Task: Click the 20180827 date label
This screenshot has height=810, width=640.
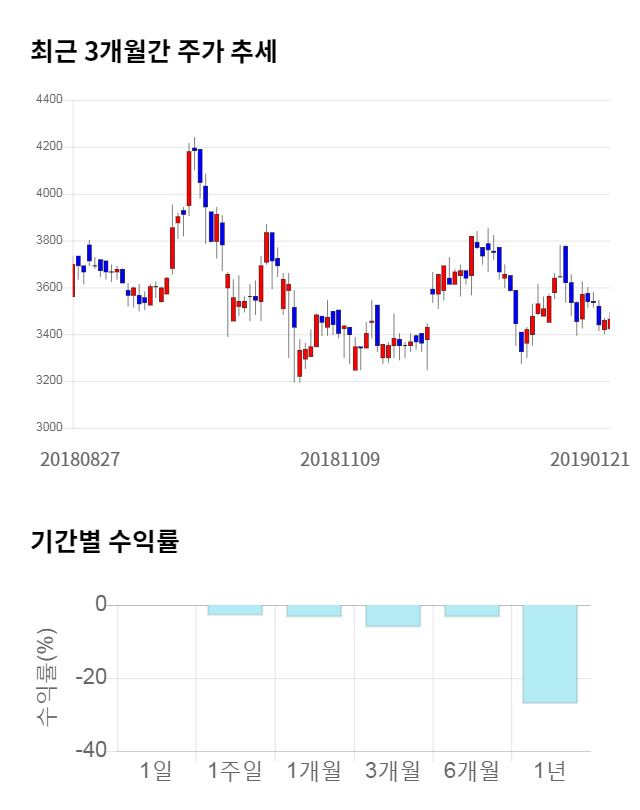Action: 80,459
